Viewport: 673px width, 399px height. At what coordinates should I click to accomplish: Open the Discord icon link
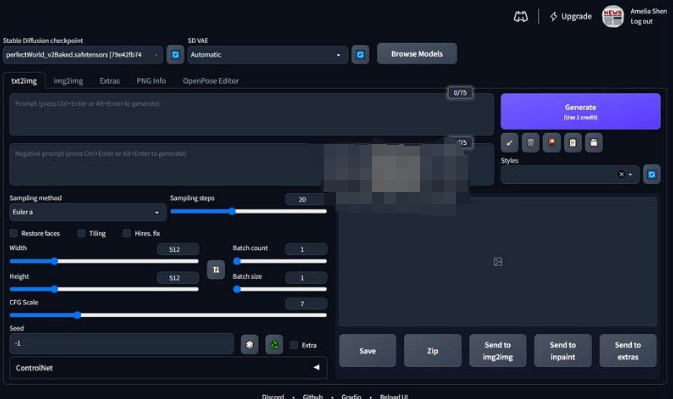pos(521,17)
